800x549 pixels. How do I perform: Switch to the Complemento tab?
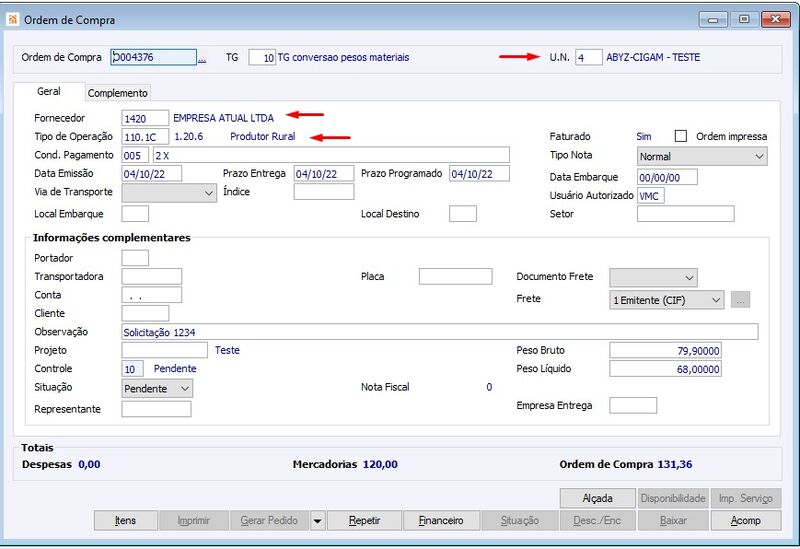click(x=117, y=93)
